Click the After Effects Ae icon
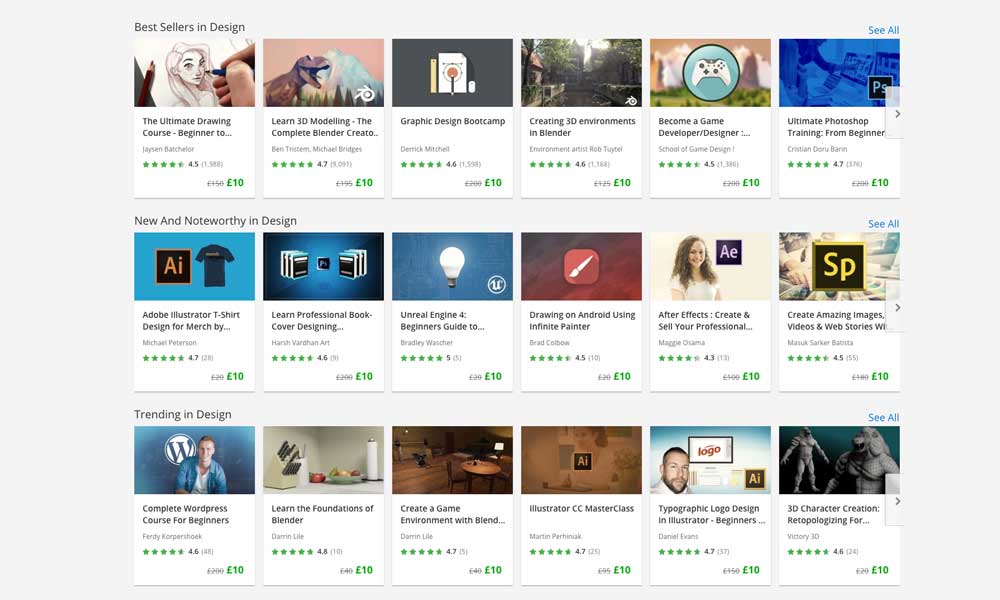 [729, 252]
